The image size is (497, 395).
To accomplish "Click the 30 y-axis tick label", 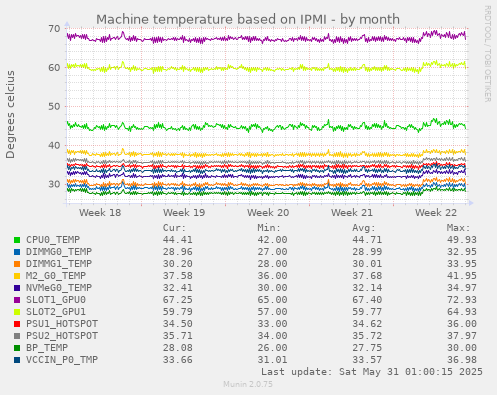I will (54, 184).
